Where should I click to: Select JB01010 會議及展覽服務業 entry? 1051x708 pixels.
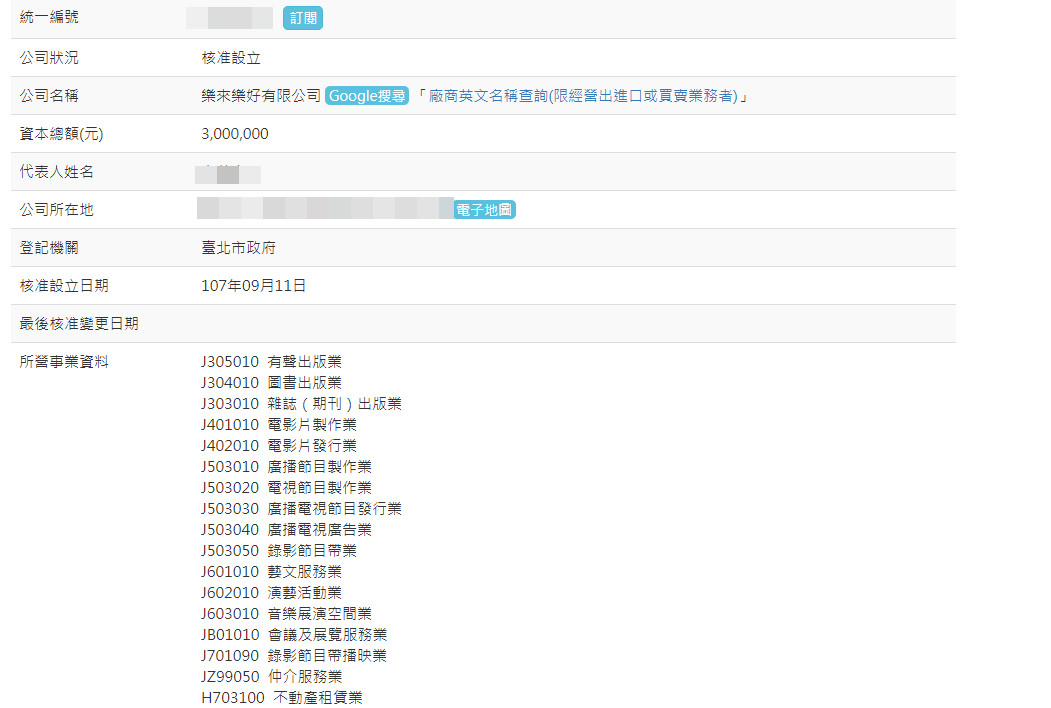coord(293,635)
